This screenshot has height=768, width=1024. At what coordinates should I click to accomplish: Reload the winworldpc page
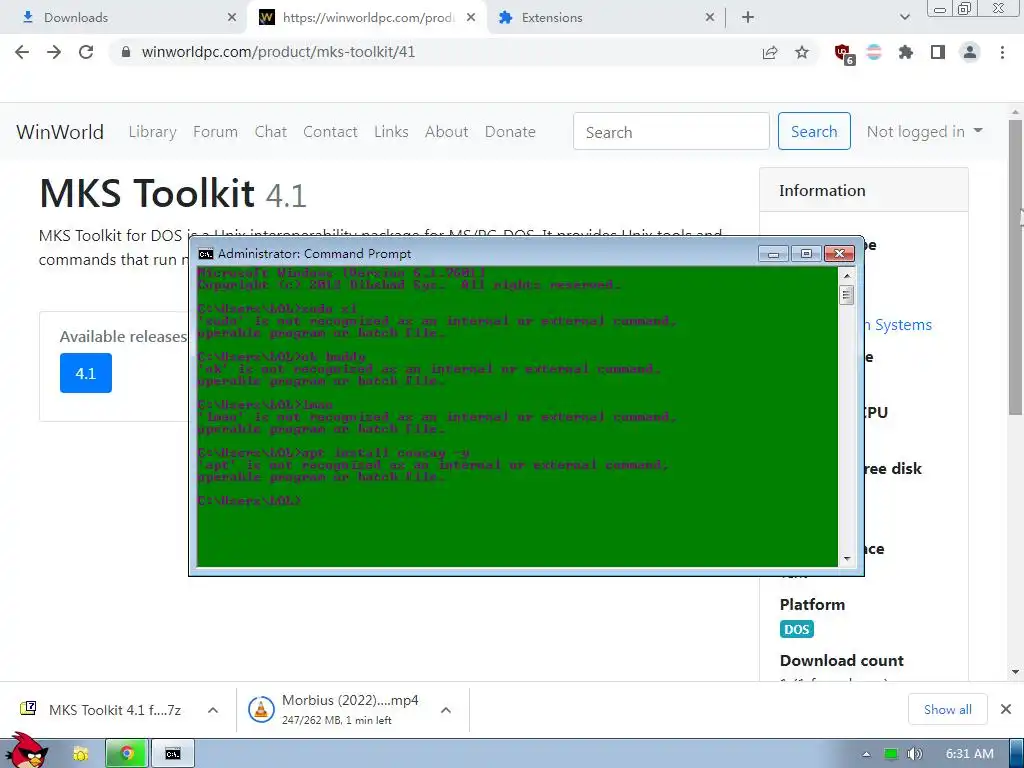(x=86, y=52)
